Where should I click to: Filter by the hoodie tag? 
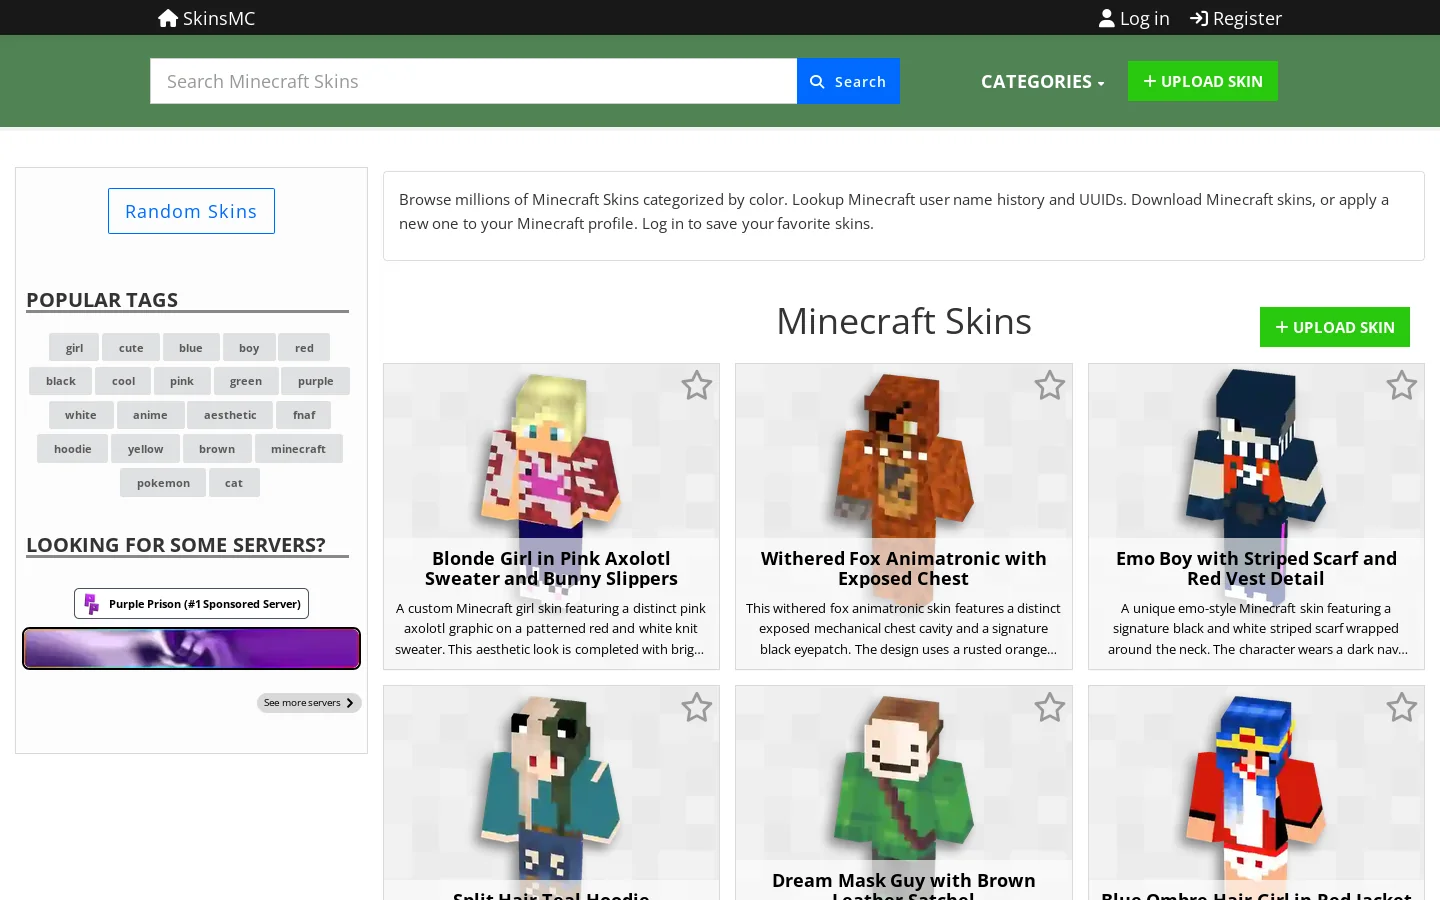(72, 449)
